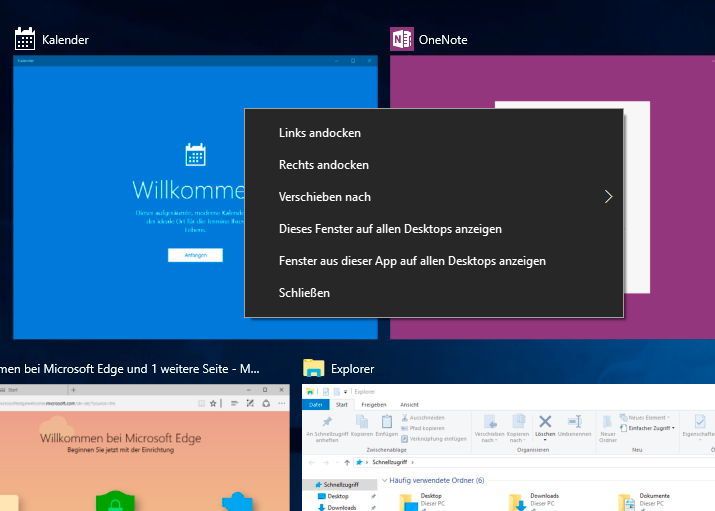The width and height of the screenshot is (715, 511).
Task: Click the new tab plus button in Edge
Action: point(73,390)
